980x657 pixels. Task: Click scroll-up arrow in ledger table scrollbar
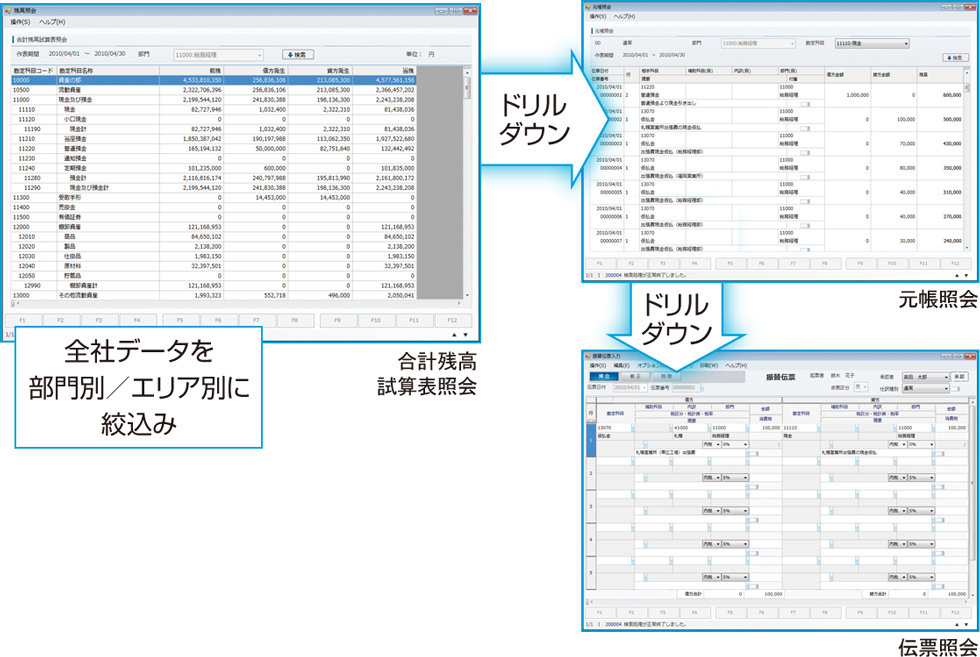(967, 71)
